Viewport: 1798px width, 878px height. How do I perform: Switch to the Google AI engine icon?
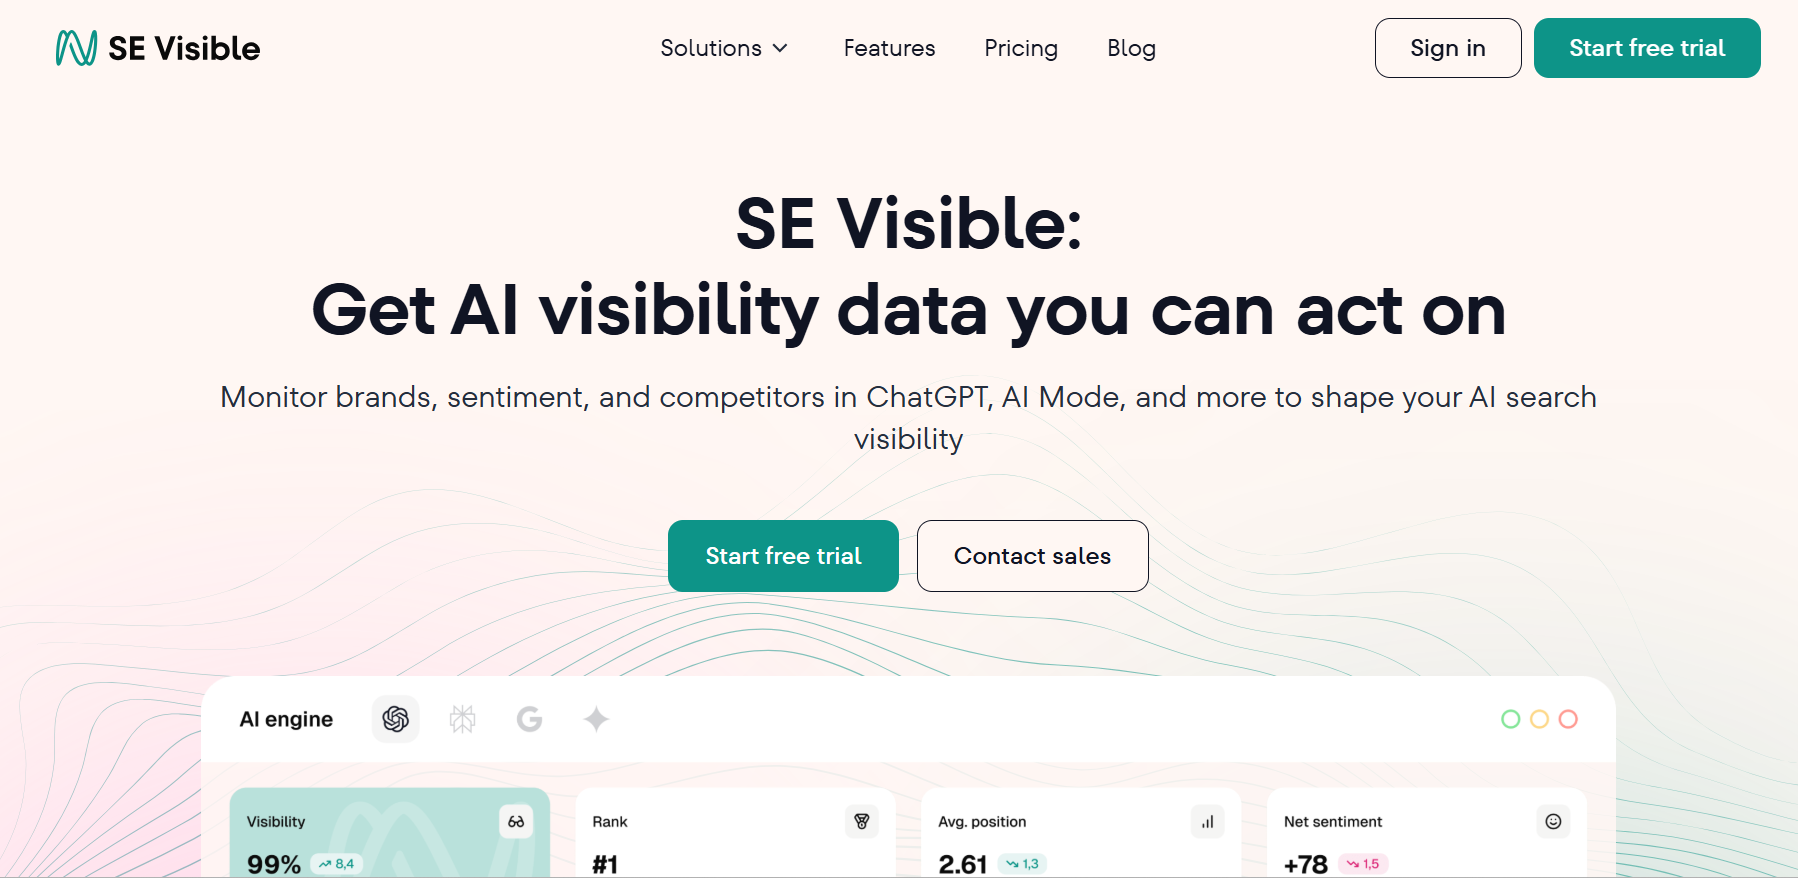(x=529, y=719)
